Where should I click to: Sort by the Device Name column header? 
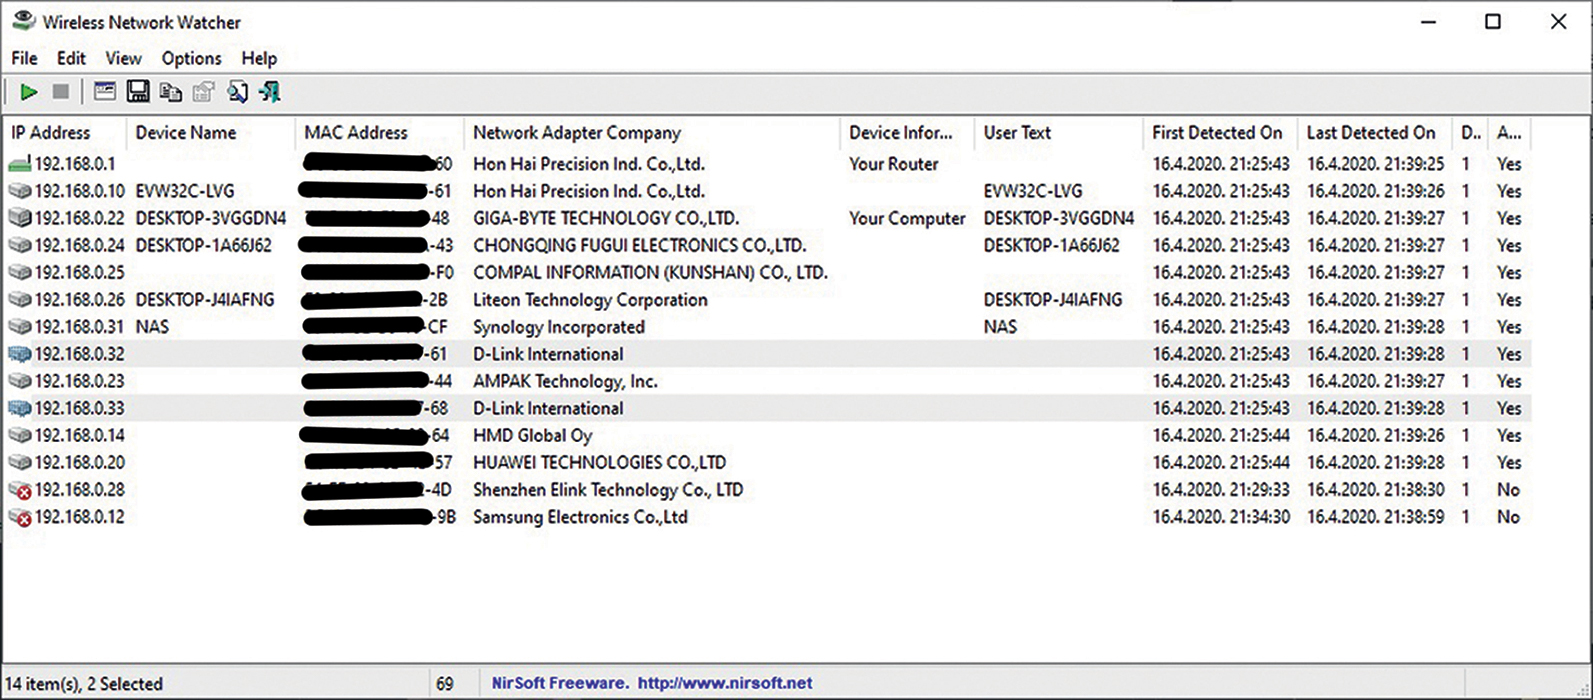[211, 132]
